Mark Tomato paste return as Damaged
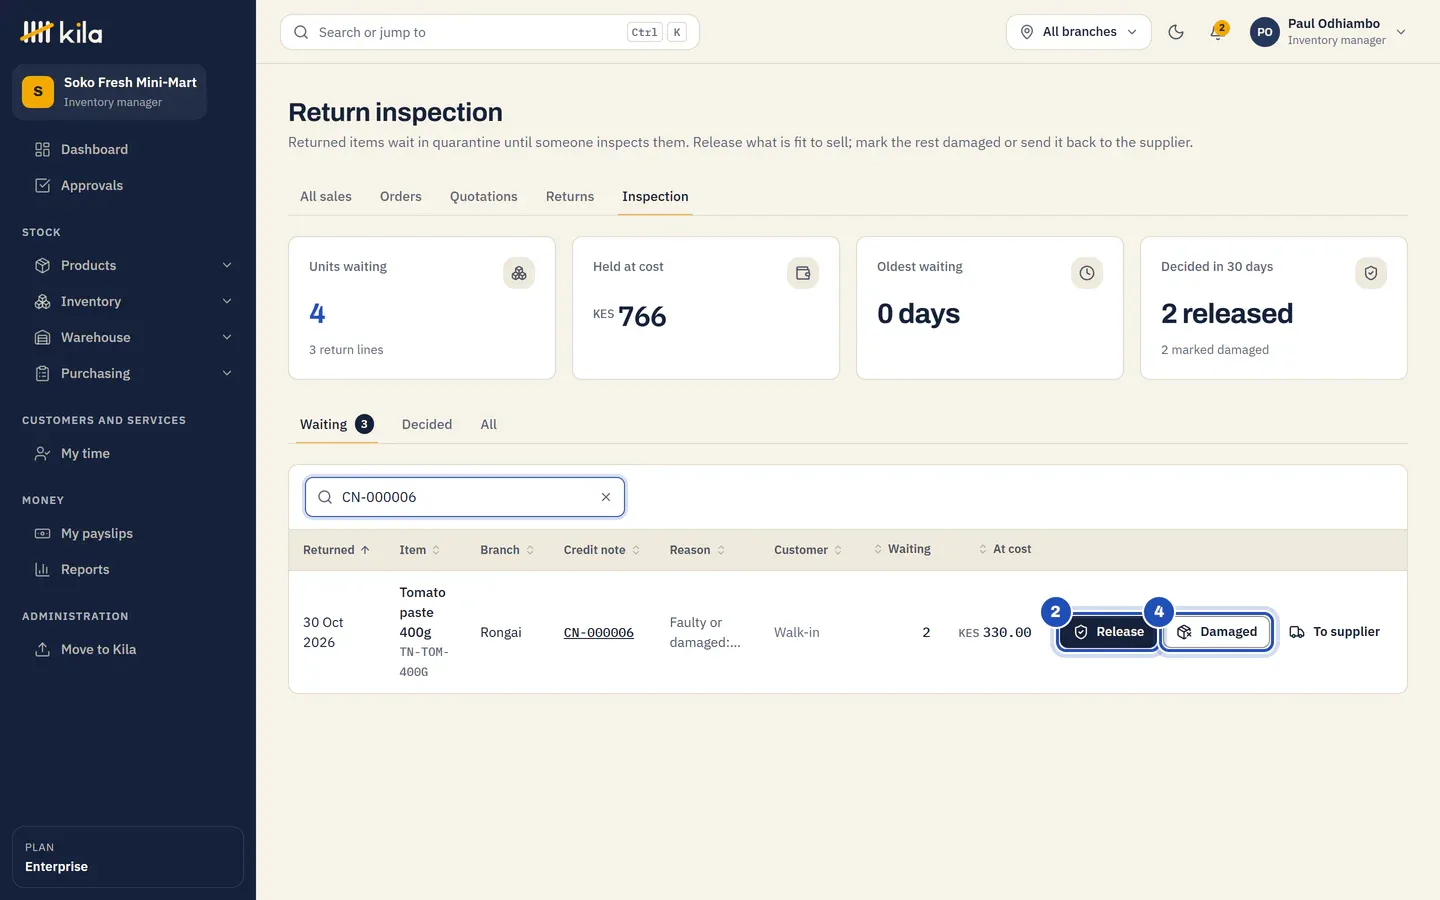This screenshot has width=1440, height=900. point(1217,632)
